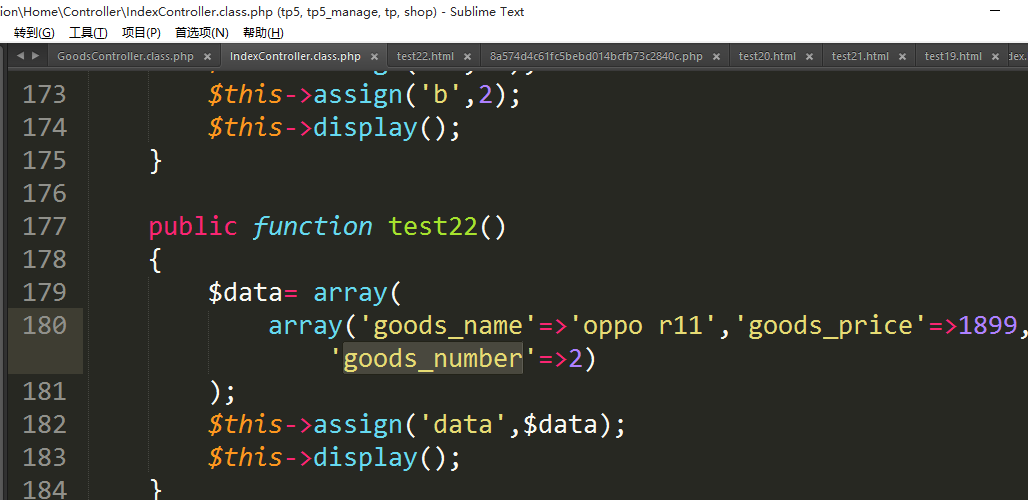The width and height of the screenshot is (1028, 500).
Task: Open the 首选项(N) preferences menu
Action: tap(201, 33)
